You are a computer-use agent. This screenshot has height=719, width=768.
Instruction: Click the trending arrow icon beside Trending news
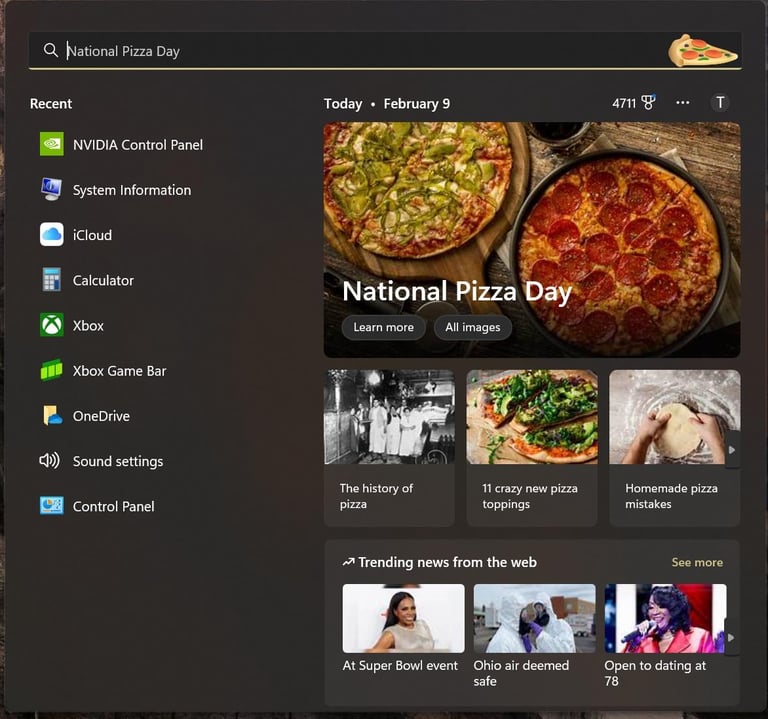pyautogui.click(x=348, y=562)
